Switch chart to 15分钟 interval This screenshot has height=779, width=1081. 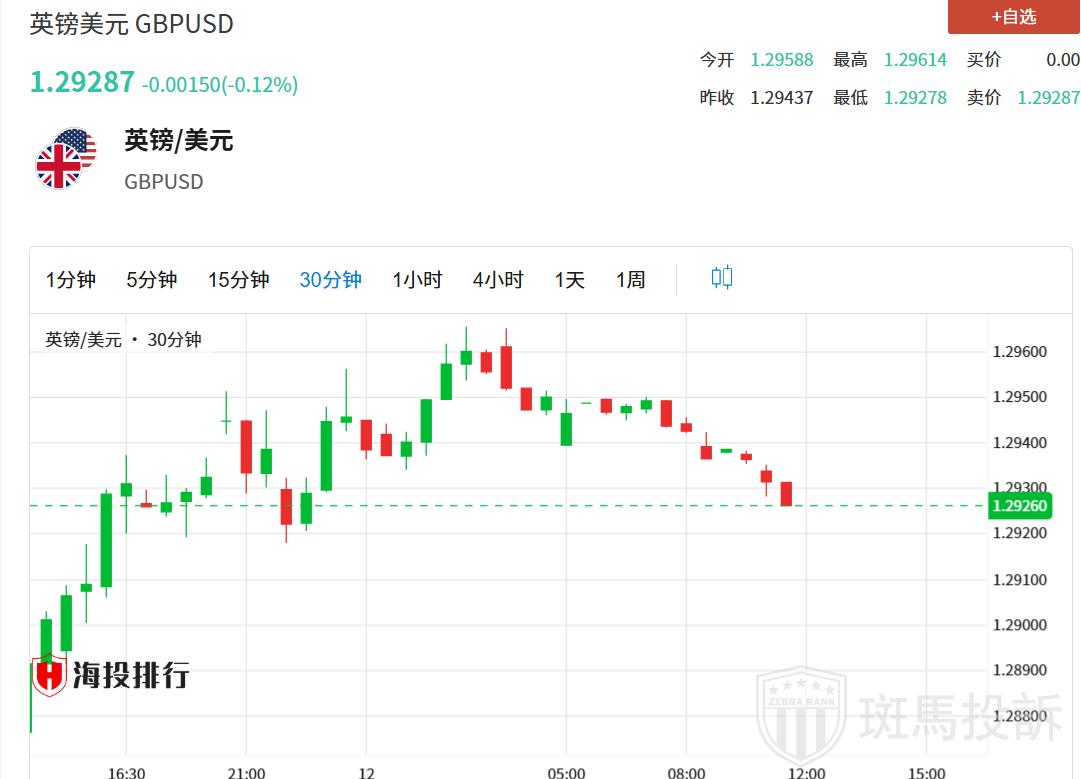[239, 280]
